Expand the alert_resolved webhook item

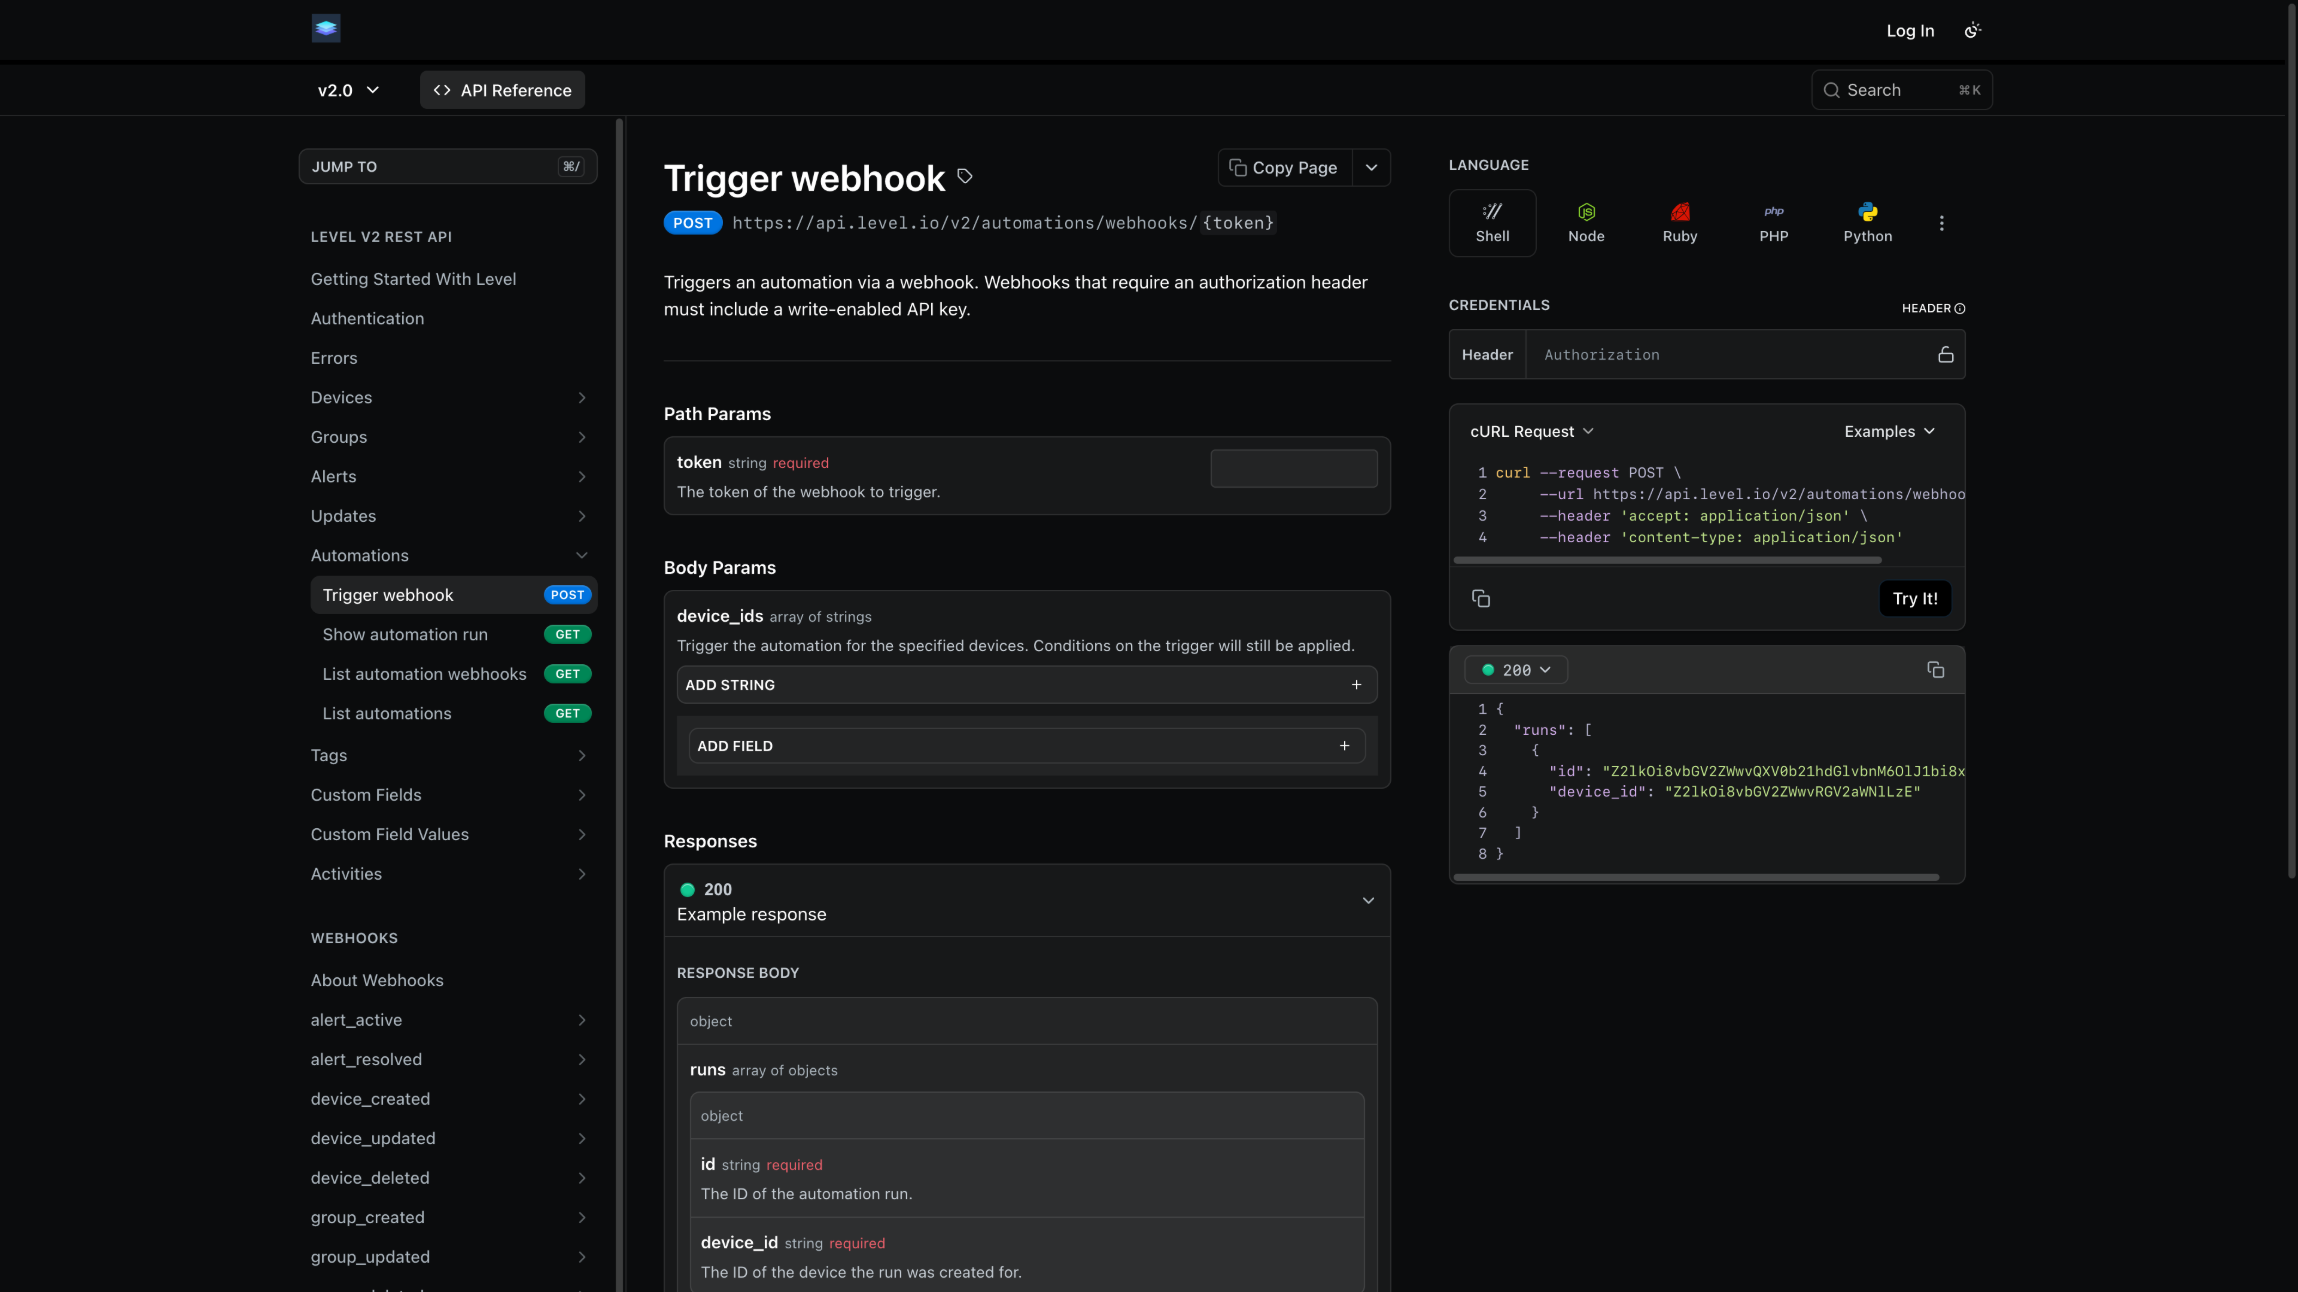pos(582,1060)
